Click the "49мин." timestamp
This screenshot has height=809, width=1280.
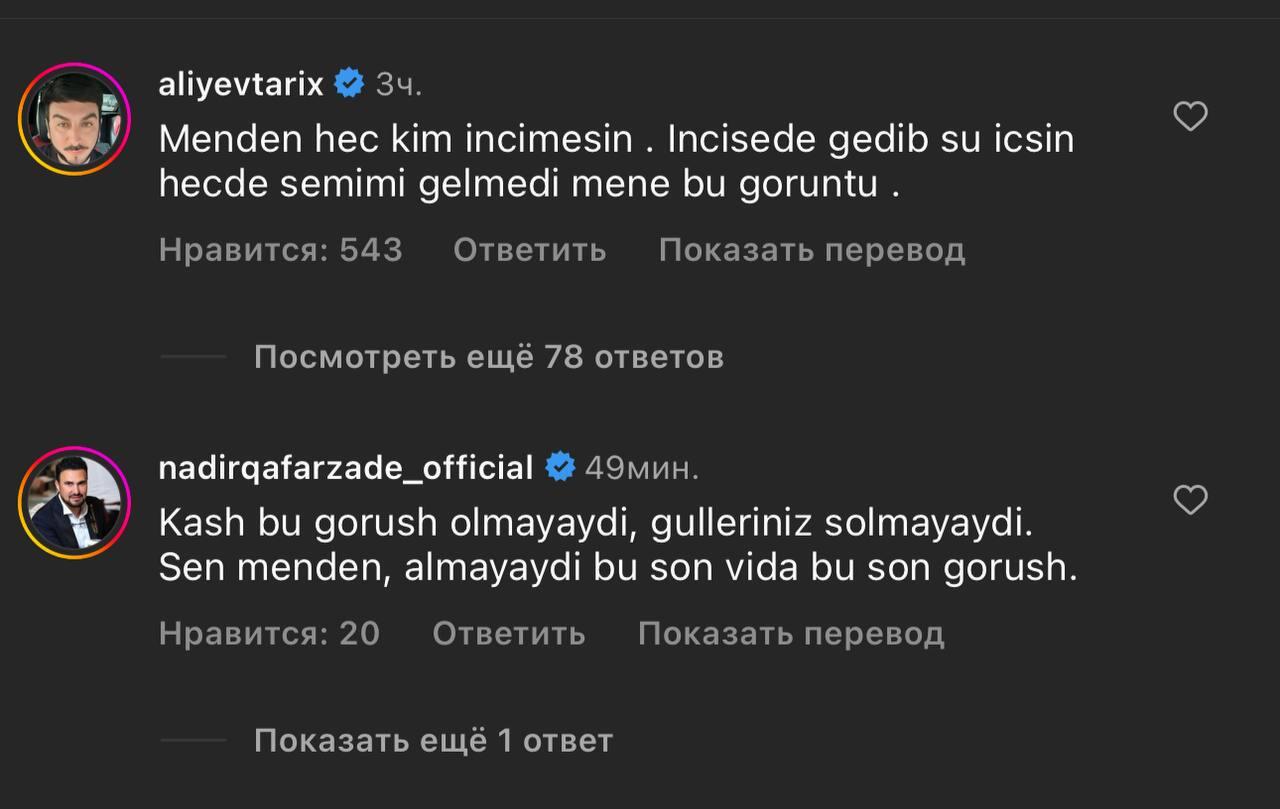(641, 467)
